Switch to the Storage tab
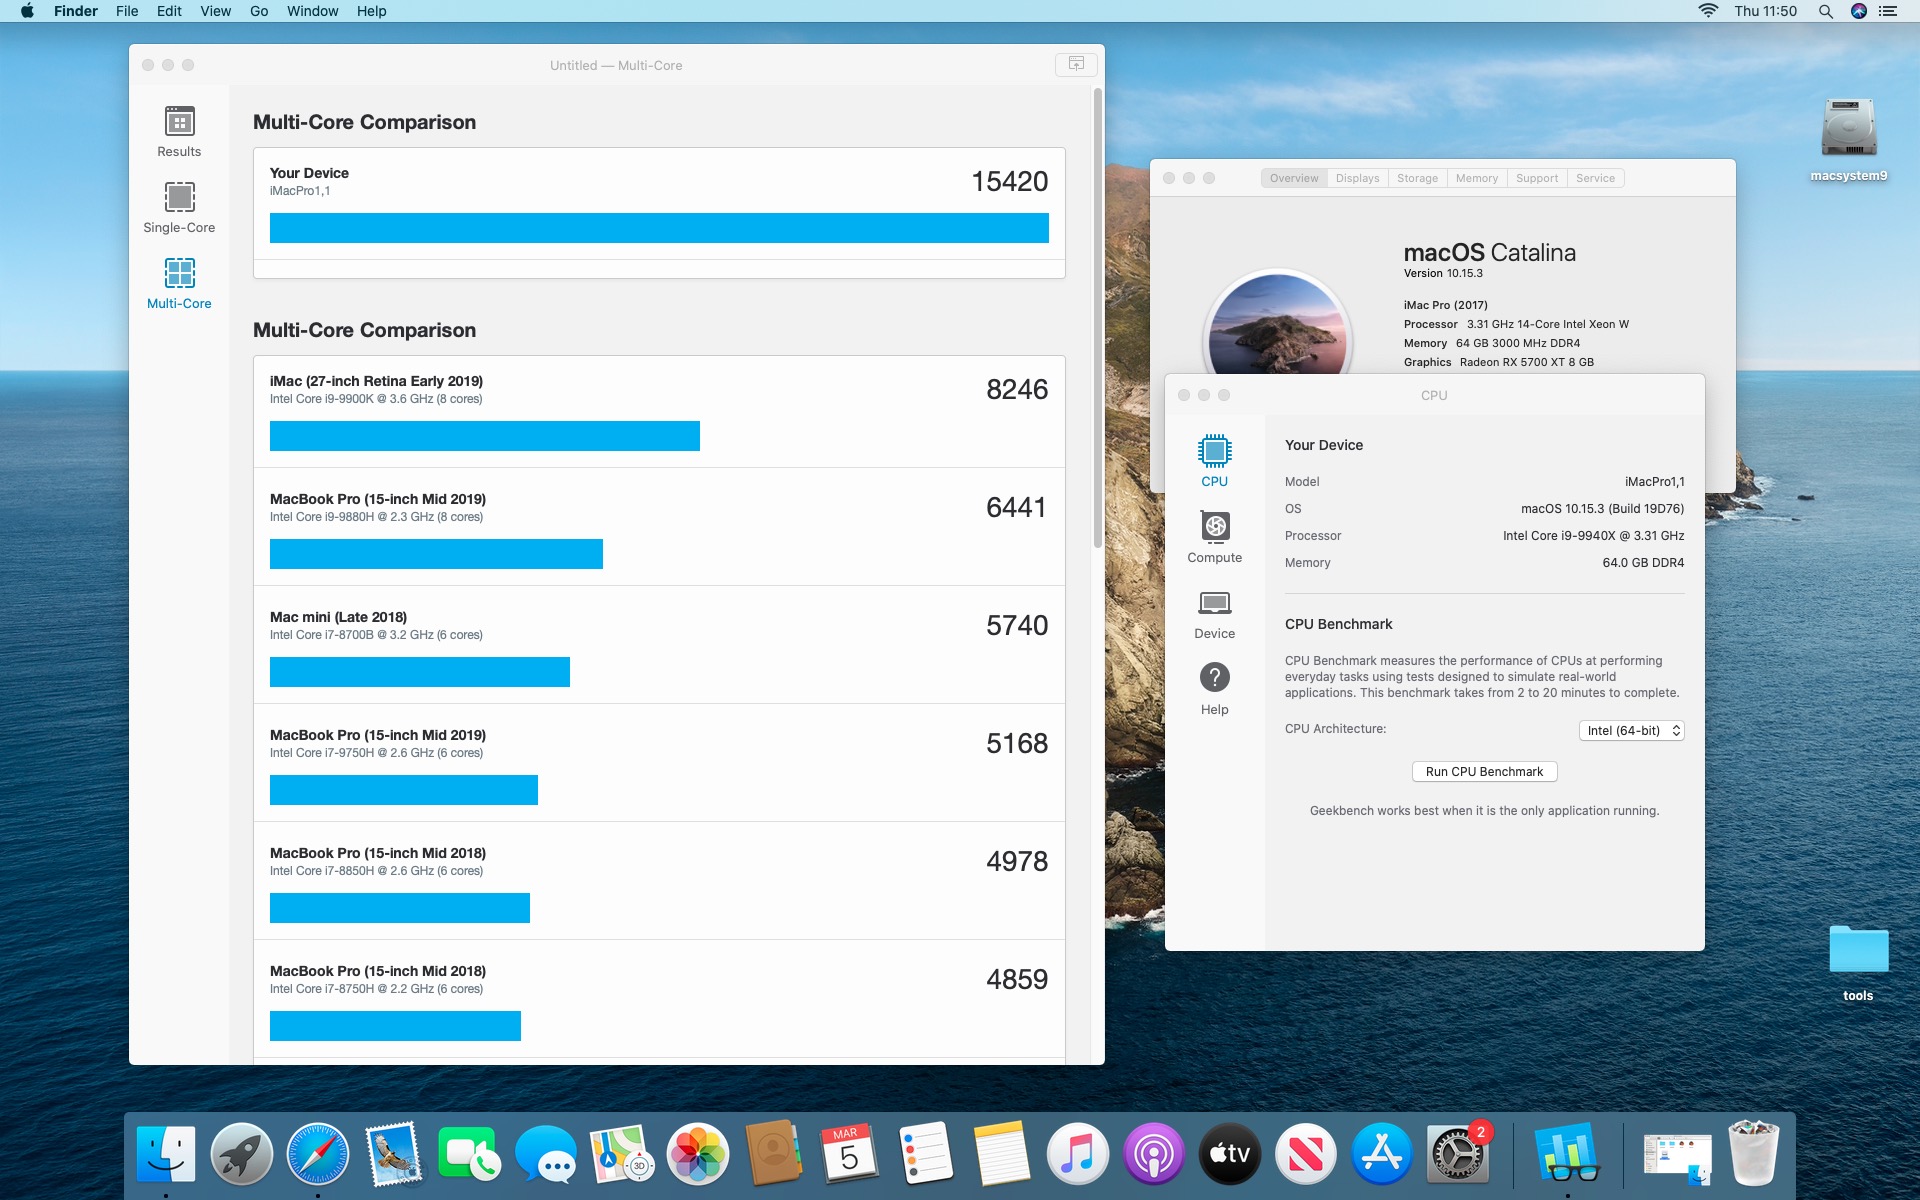This screenshot has height=1200, width=1920. (x=1417, y=178)
